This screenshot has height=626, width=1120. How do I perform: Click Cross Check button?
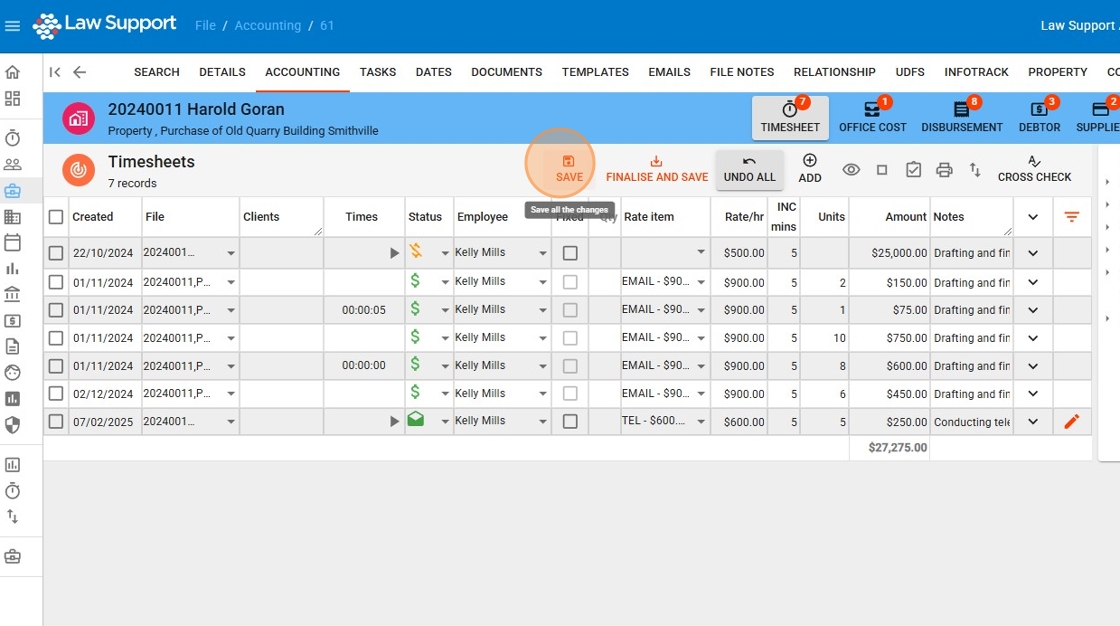point(1034,169)
